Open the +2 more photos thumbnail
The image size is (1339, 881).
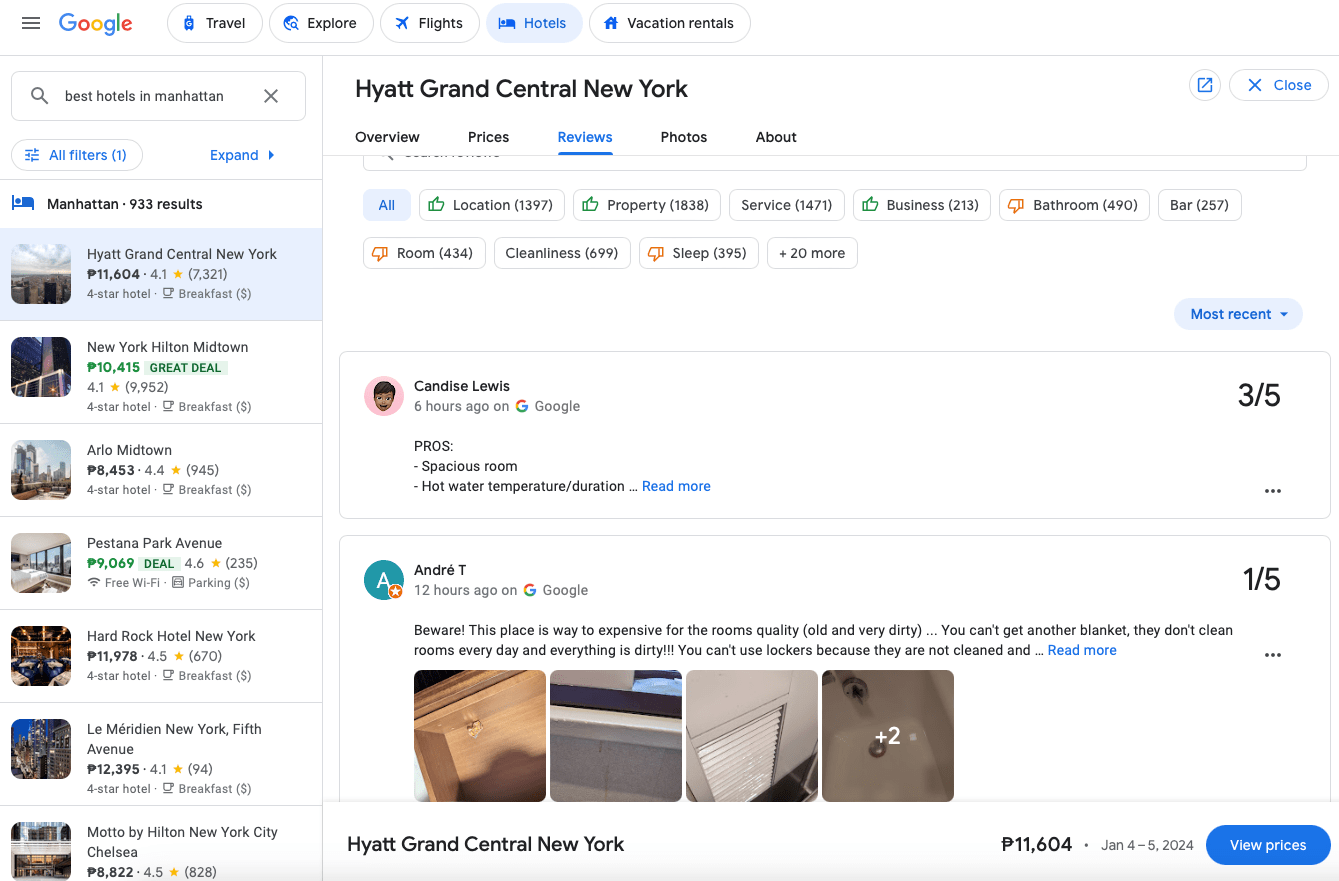[x=888, y=736]
